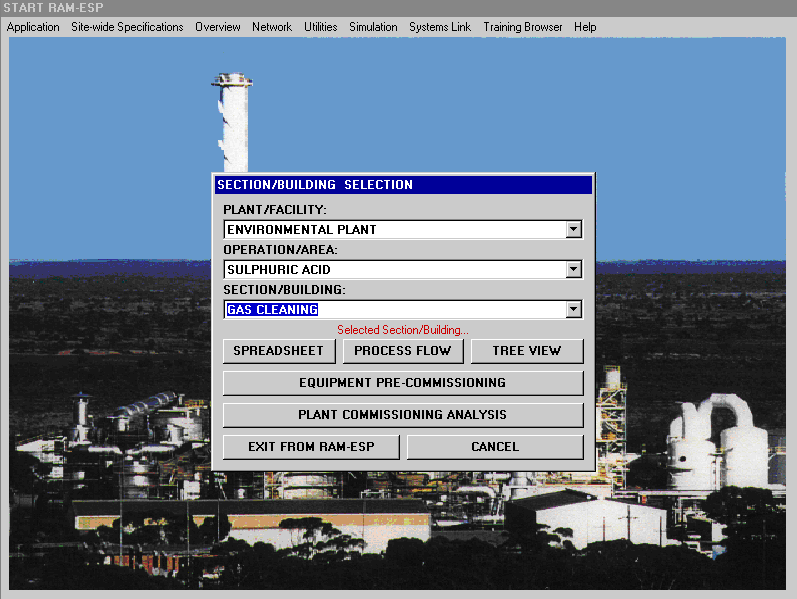Launch PLANT COMMISSIONING ANALYSIS
The height and width of the screenshot is (599, 797).
(403, 415)
